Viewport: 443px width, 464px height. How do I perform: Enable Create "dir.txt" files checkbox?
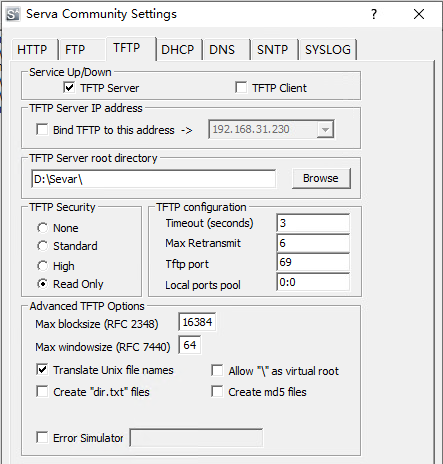pos(42,391)
